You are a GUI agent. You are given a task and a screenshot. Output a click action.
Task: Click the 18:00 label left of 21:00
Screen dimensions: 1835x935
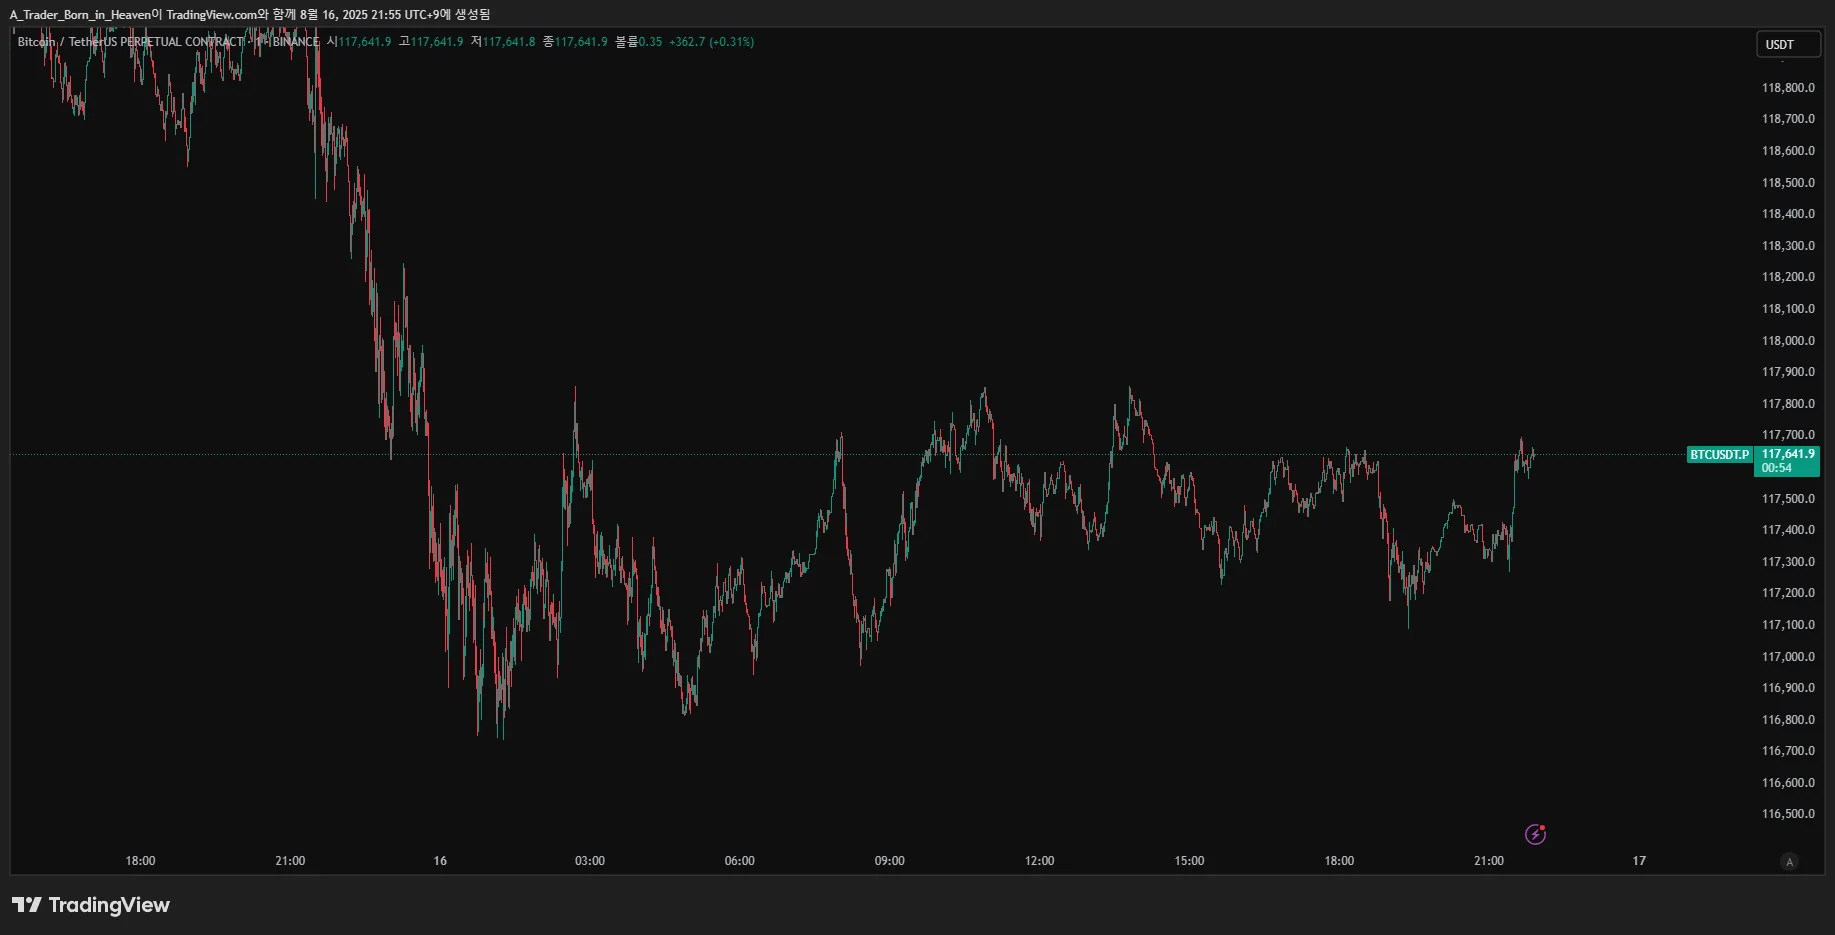(140, 861)
